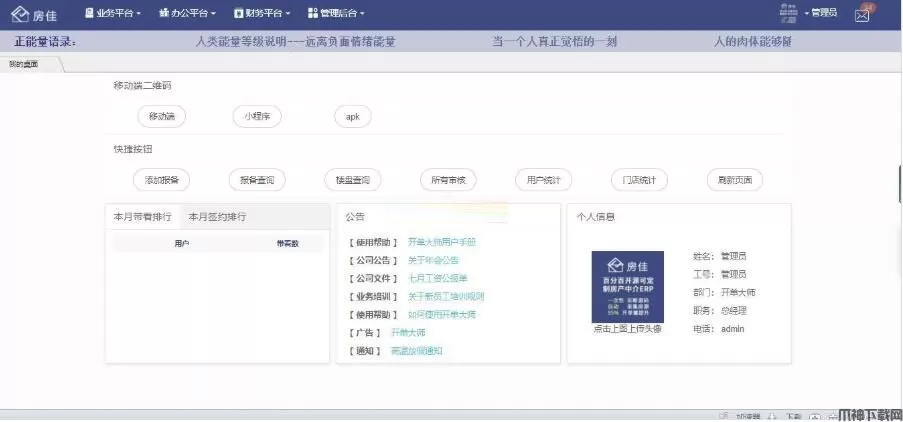Screen dimensions: 903x422
Task: Open the 用户统计 shortcut
Action: coord(544,181)
